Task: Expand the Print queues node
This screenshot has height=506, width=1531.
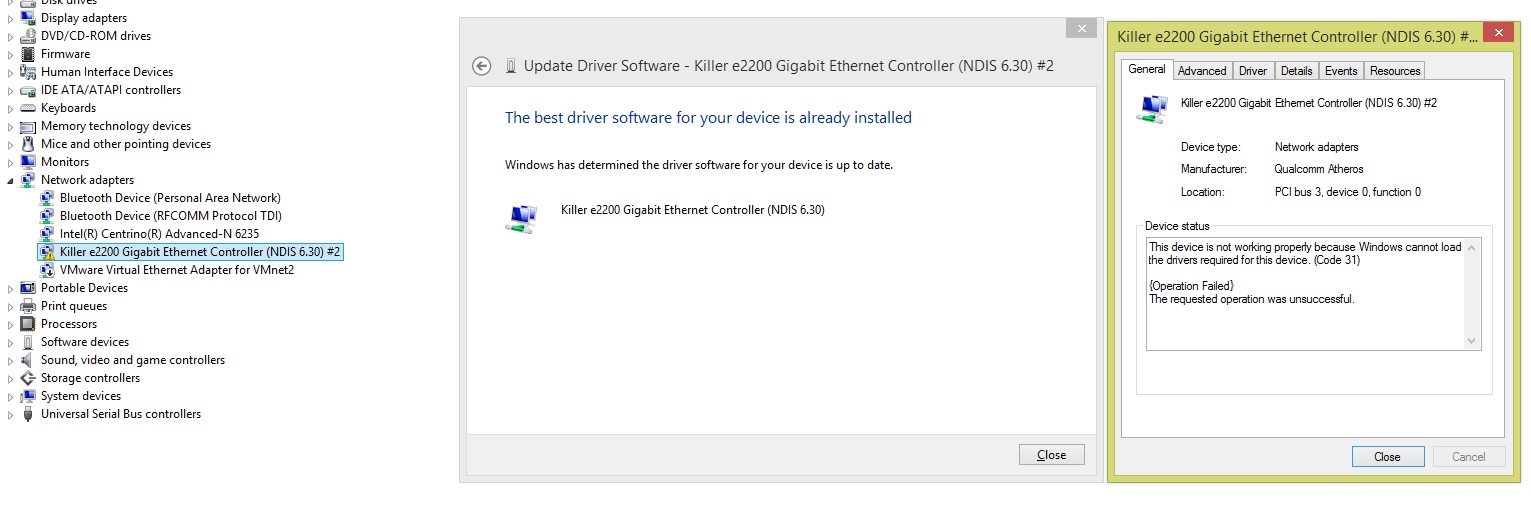Action: pyautogui.click(x=11, y=306)
